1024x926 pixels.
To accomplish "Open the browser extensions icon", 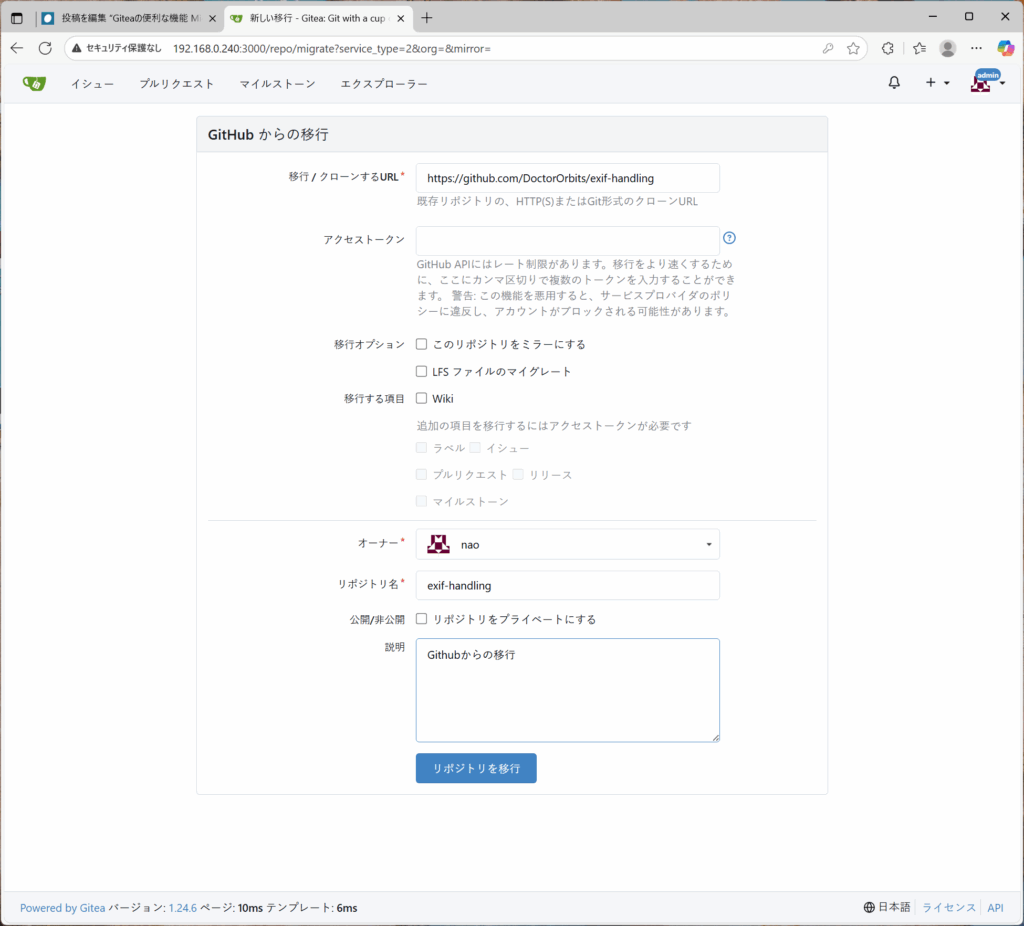I will [887, 48].
